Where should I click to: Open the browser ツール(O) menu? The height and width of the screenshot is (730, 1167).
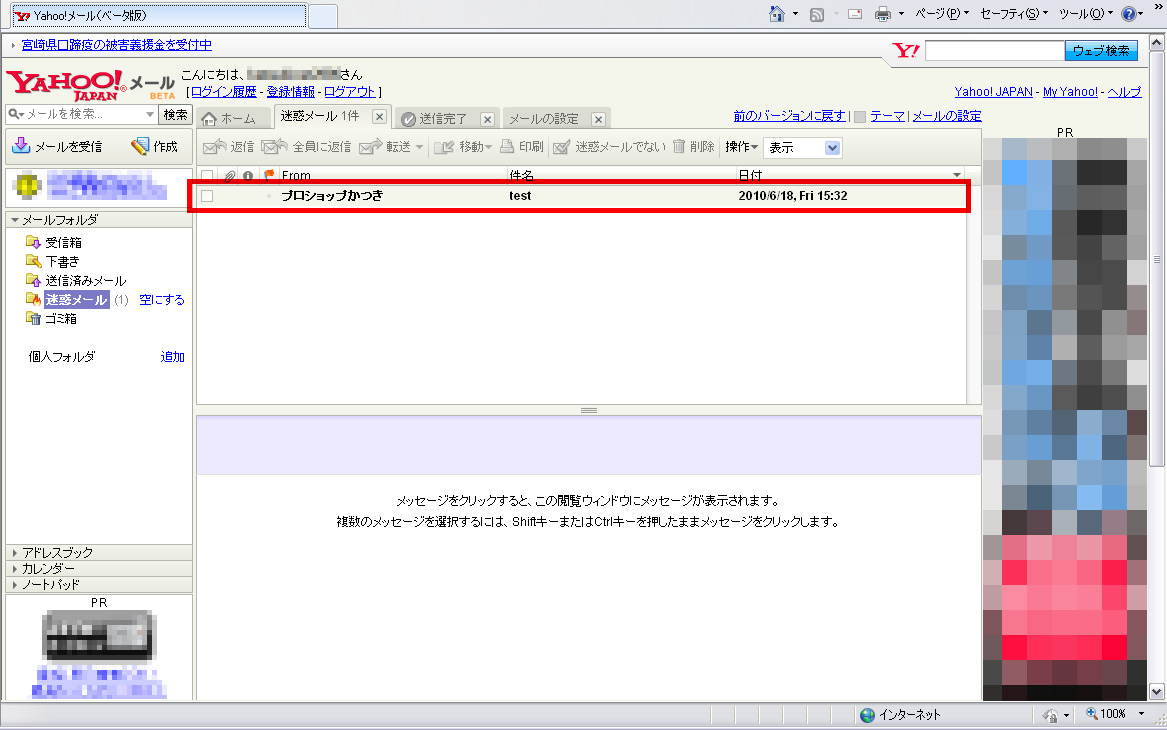pos(1086,13)
